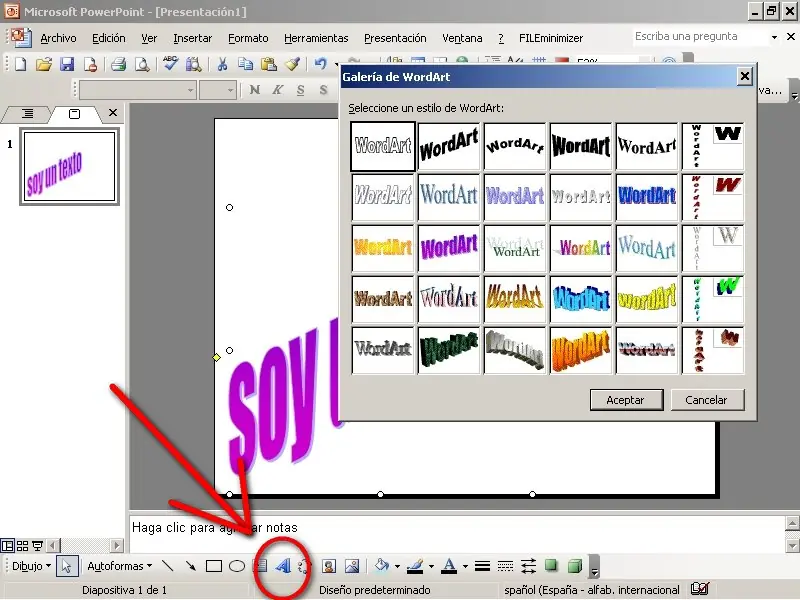Select slide 1 thumbnail
Image resolution: width=800 pixels, height=600 pixels.
click(x=69, y=166)
